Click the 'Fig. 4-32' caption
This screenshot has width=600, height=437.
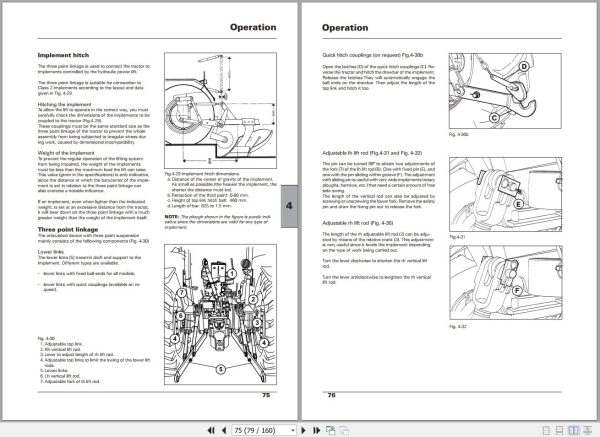458,326
